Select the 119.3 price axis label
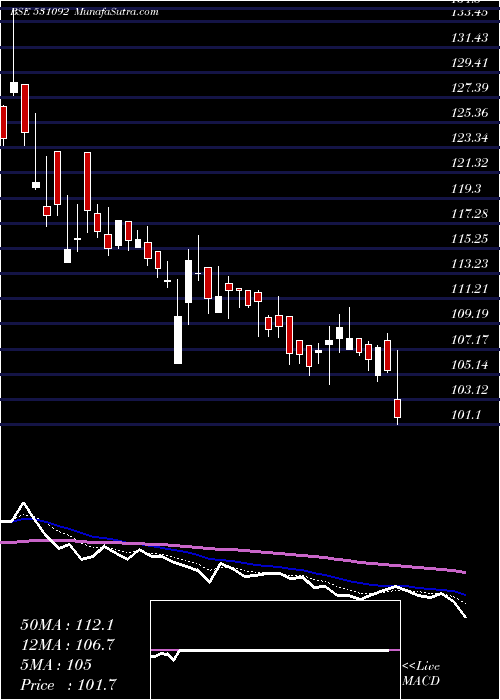 click(467, 189)
